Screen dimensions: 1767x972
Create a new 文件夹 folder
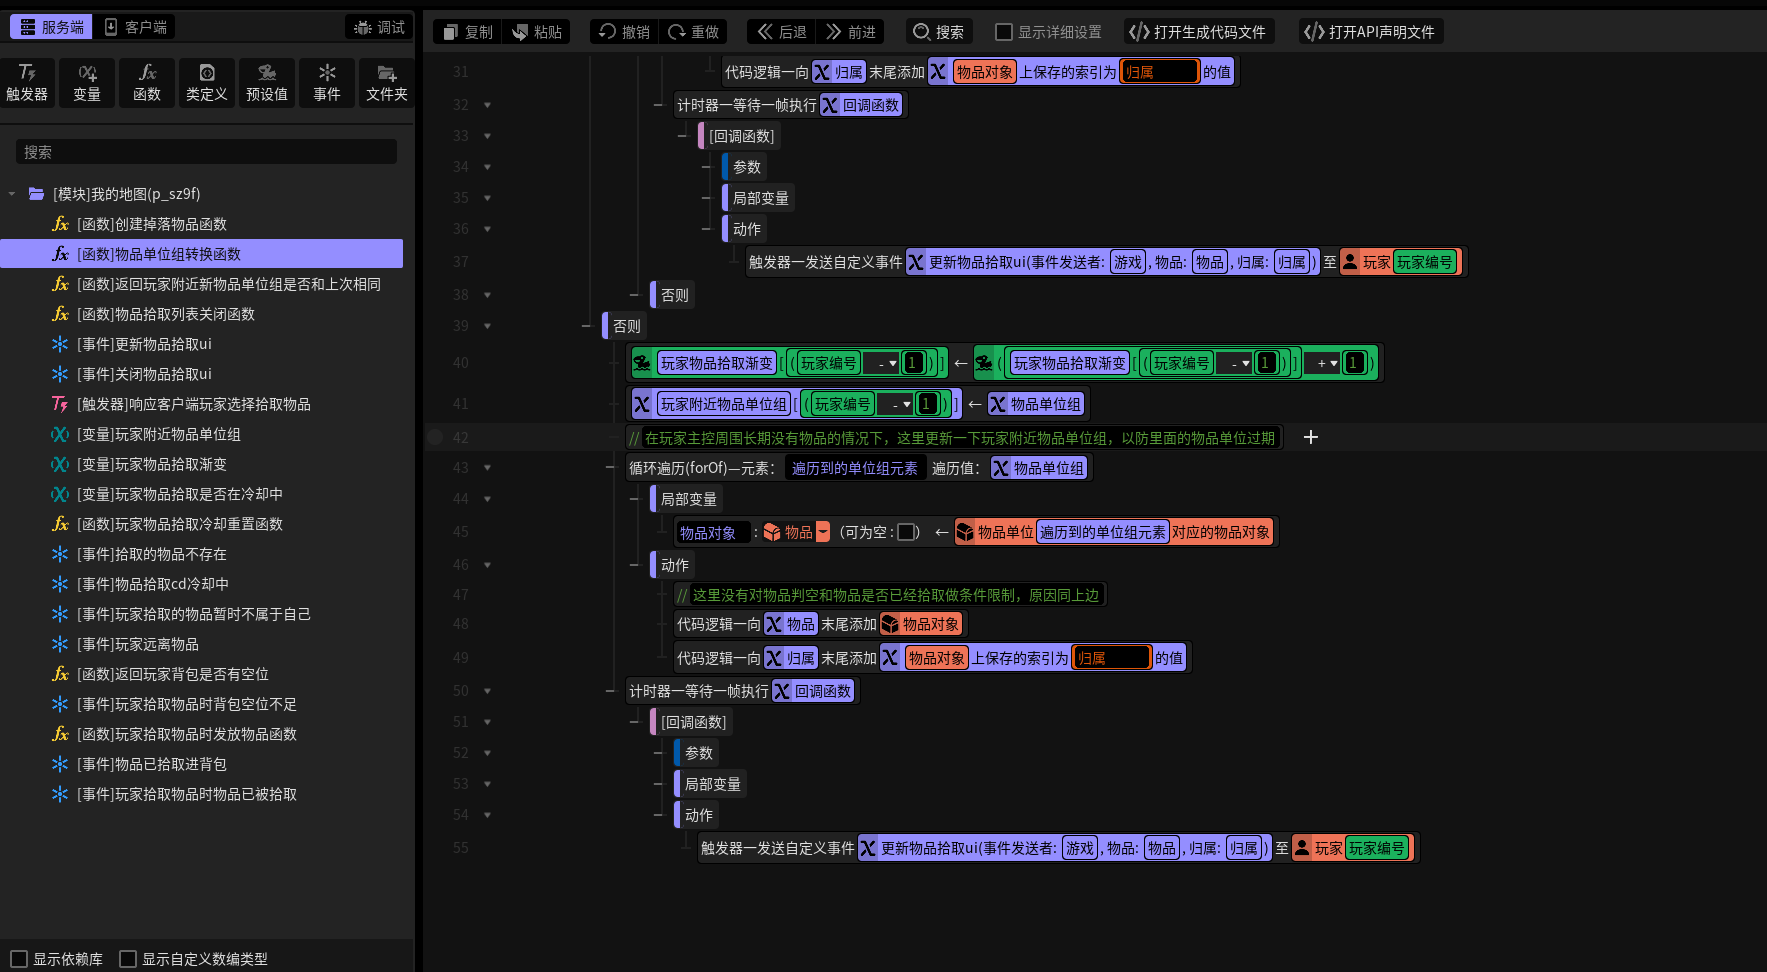387,82
